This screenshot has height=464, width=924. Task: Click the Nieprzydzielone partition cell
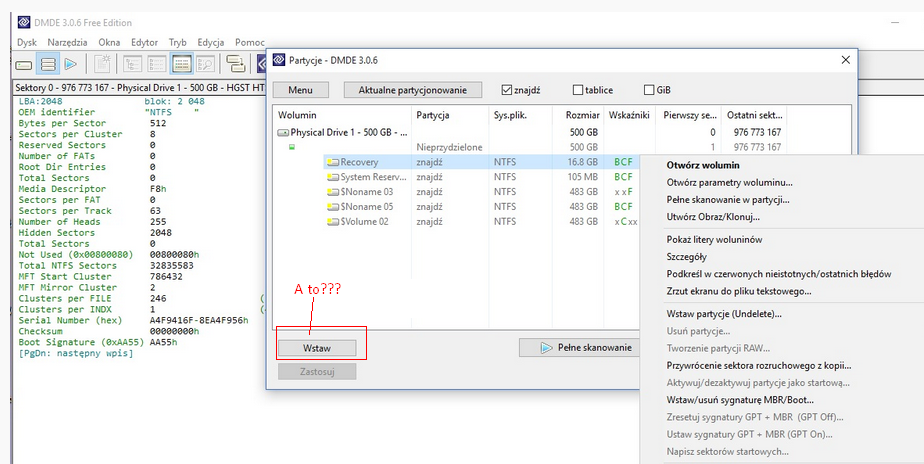click(x=450, y=147)
